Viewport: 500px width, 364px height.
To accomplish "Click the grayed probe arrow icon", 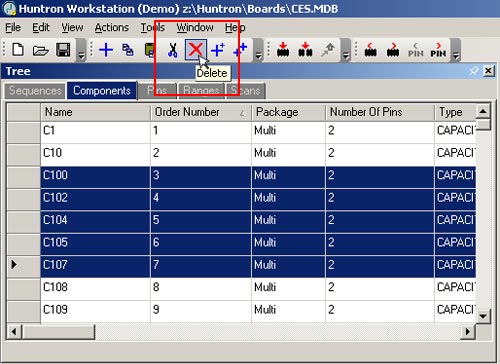I will point(328,50).
